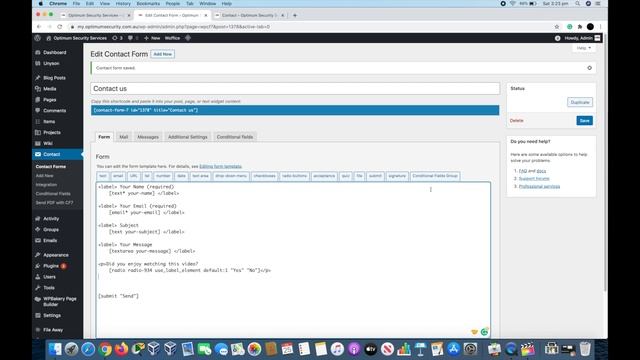
Task: Select the contact-form-7 shortcode field
Action: [295, 110]
